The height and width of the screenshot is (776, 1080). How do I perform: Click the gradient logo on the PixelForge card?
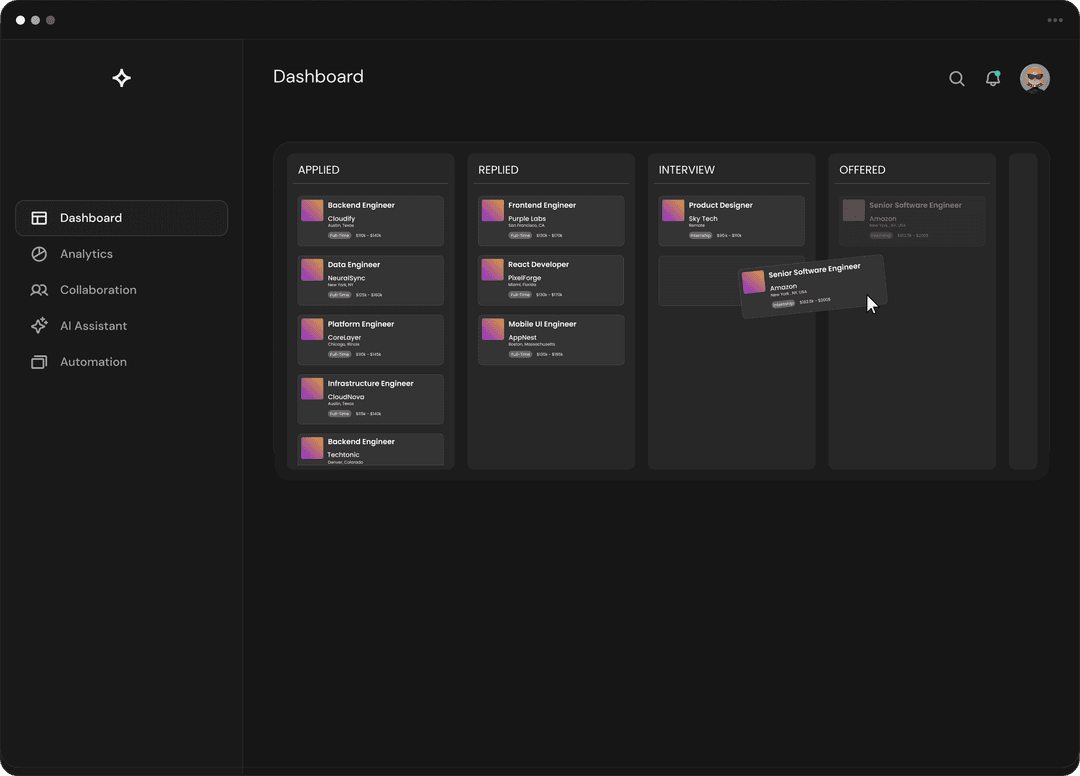(x=492, y=269)
